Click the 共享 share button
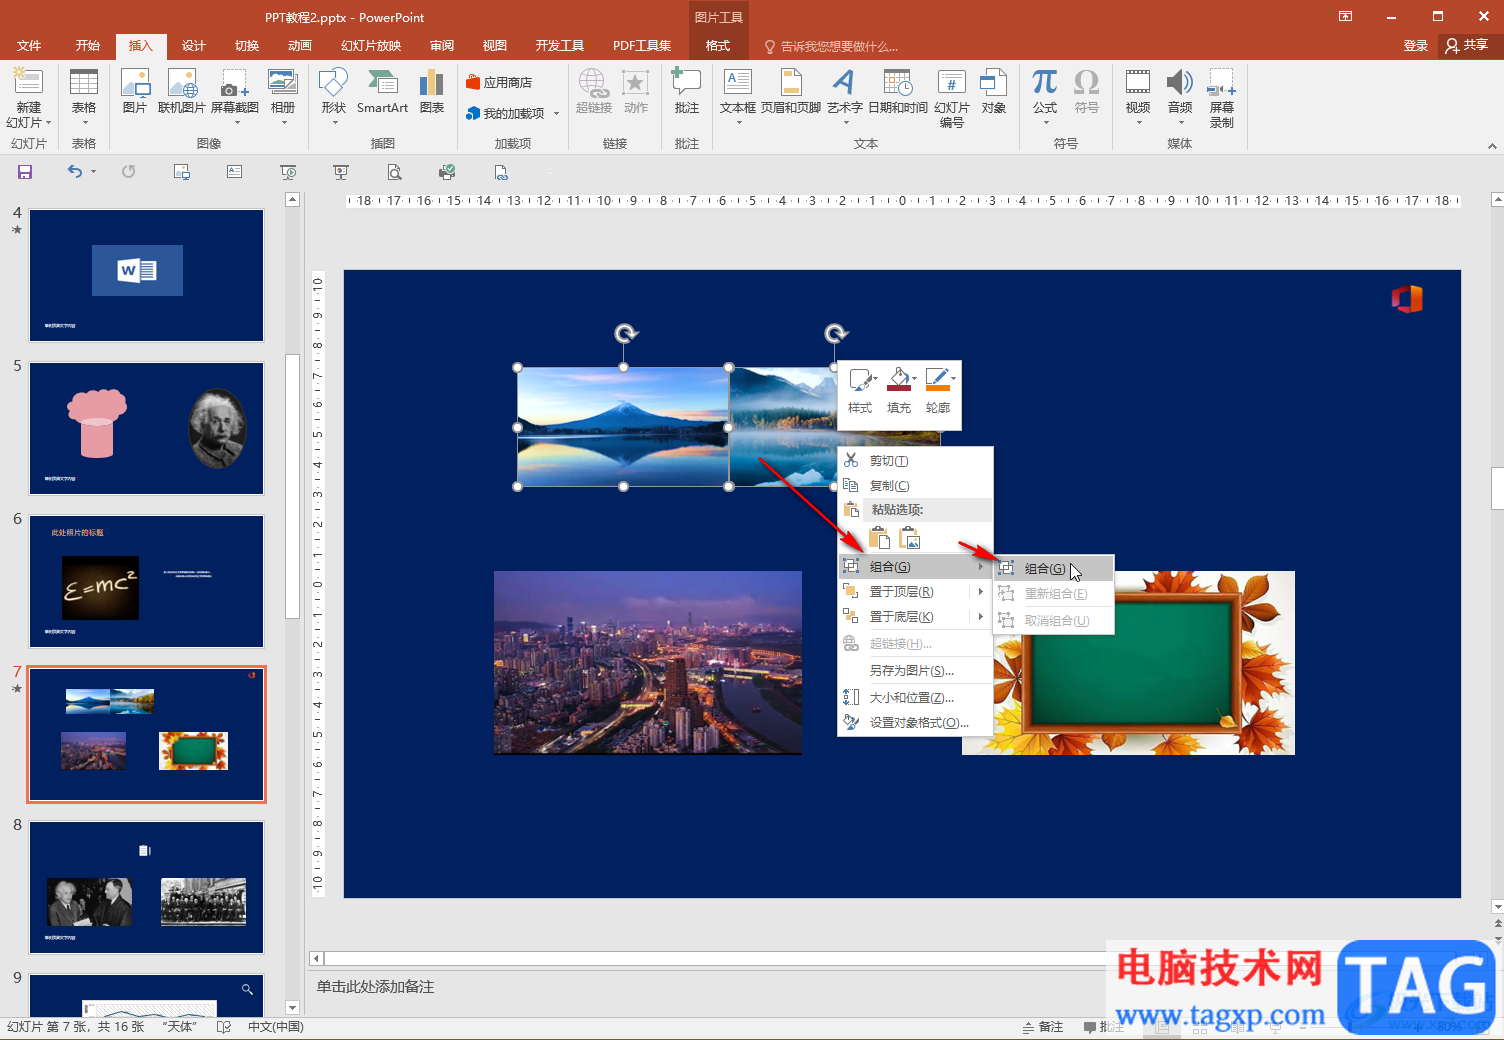Viewport: 1504px width, 1040px height. 1468,46
